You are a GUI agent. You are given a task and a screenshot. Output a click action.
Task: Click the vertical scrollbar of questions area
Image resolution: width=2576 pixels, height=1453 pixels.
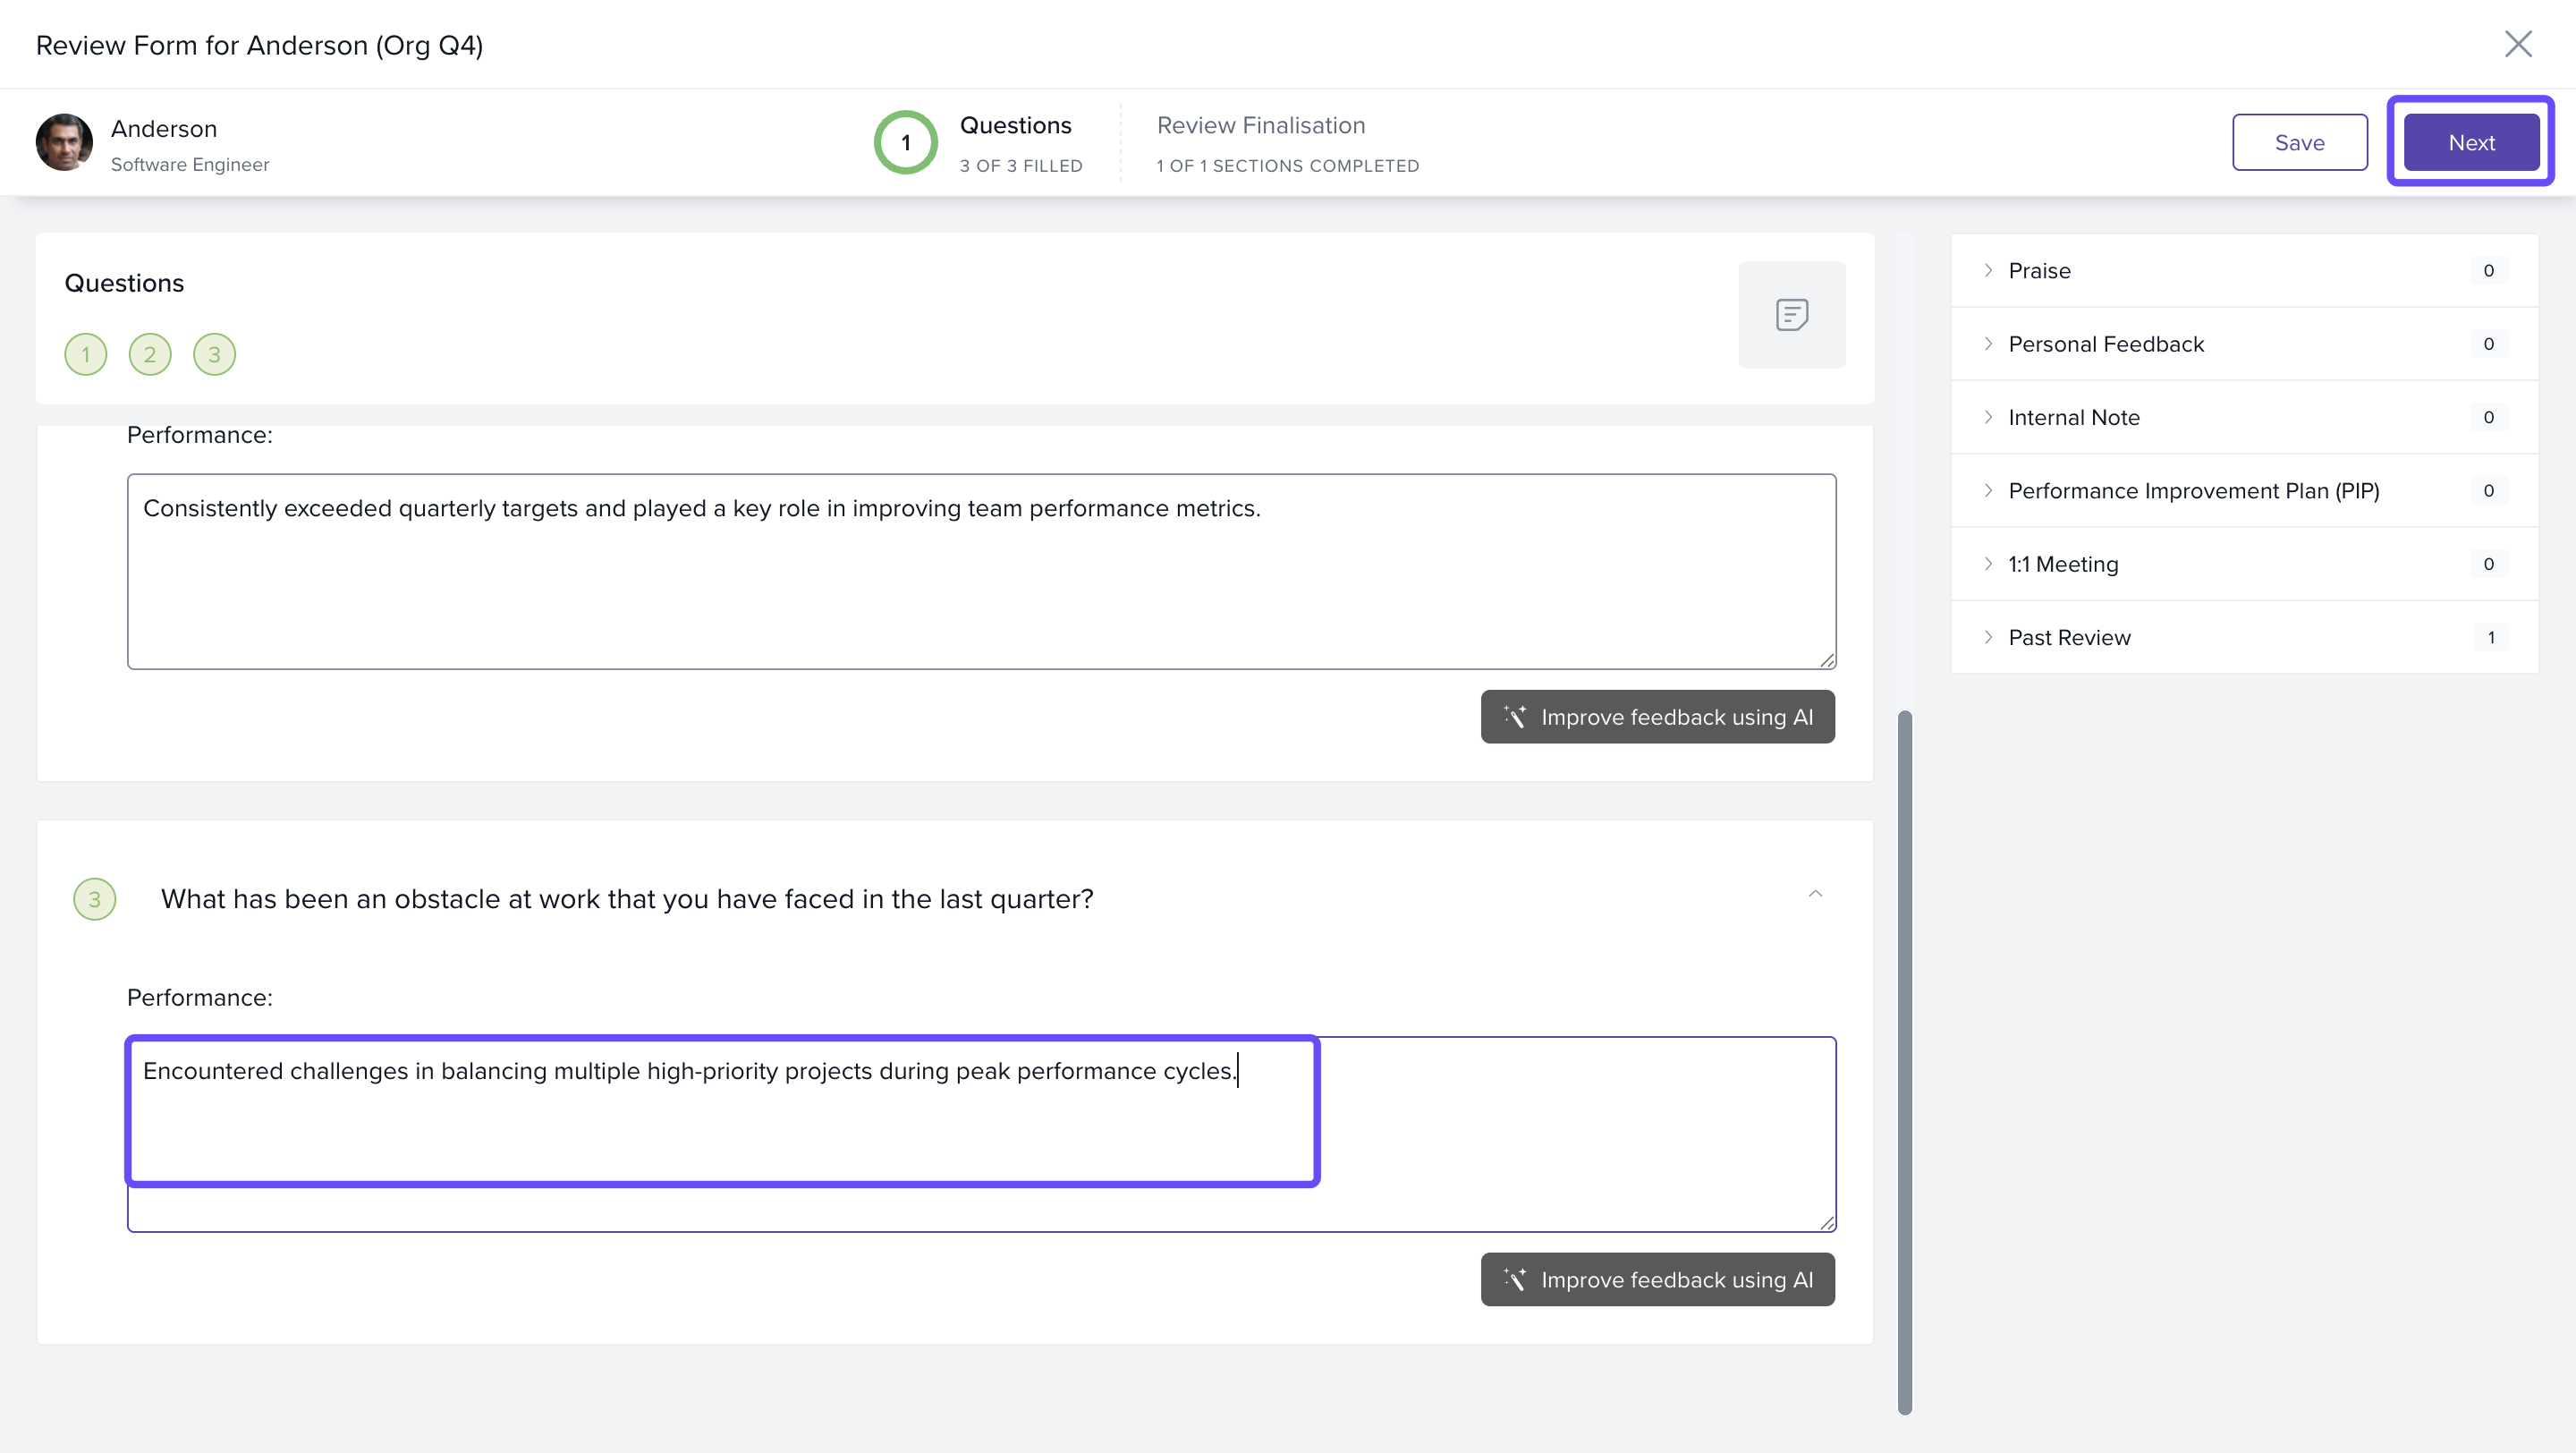pyautogui.click(x=1904, y=1060)
